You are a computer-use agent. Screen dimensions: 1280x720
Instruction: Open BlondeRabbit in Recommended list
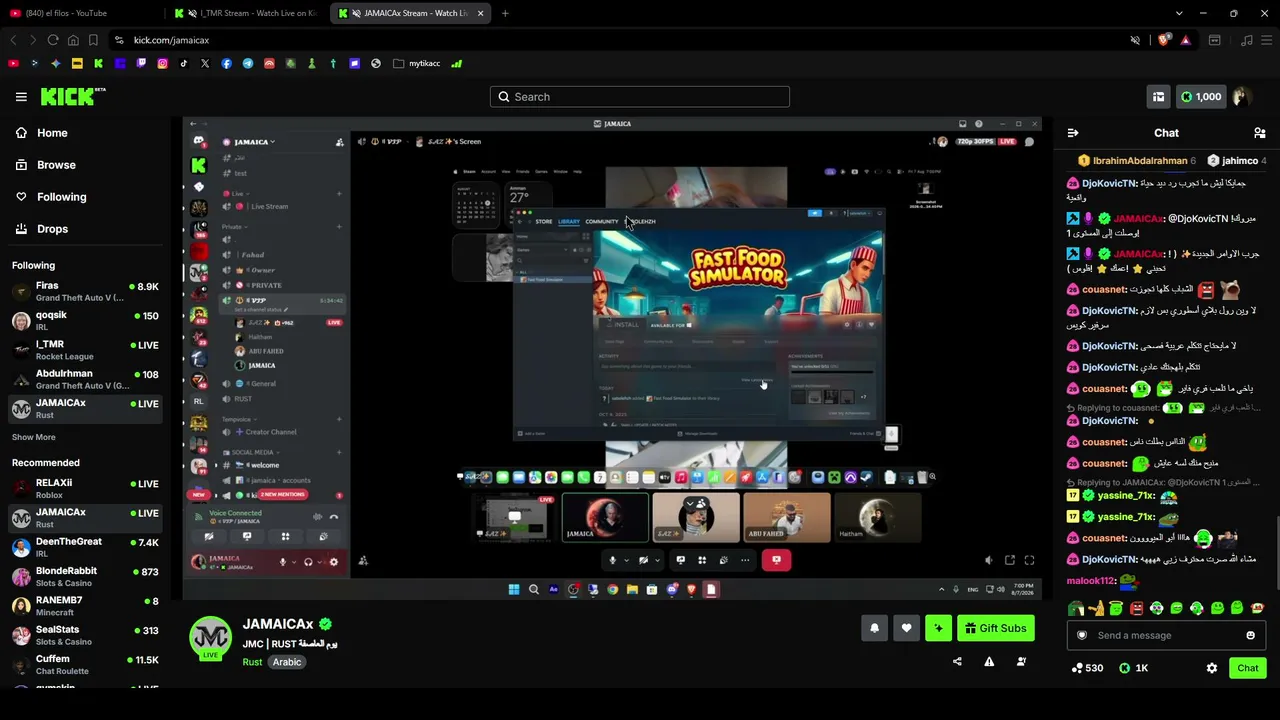pyautogui.click(x=84, y=577)
